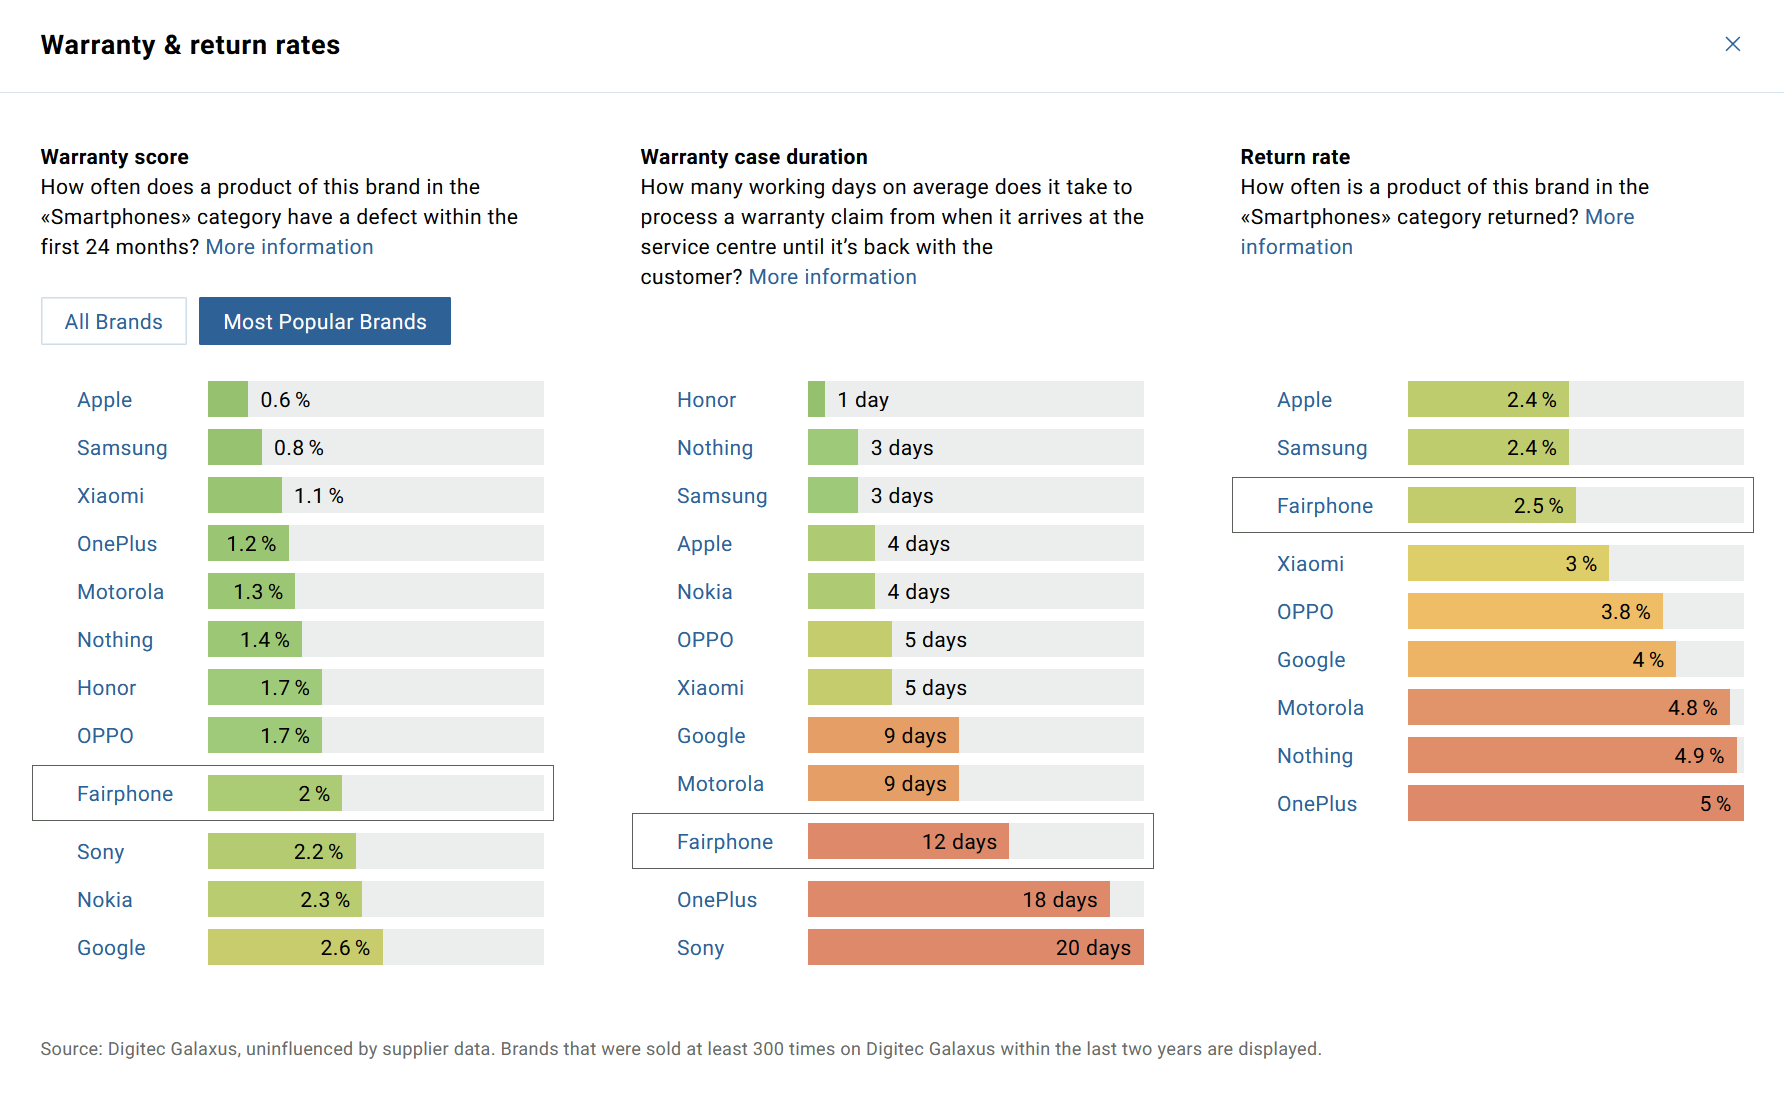1784x1093 pixels.
Task: Open Fairphone in the Warranty score list
Action: pyautogui.click(x=125, y=794)
